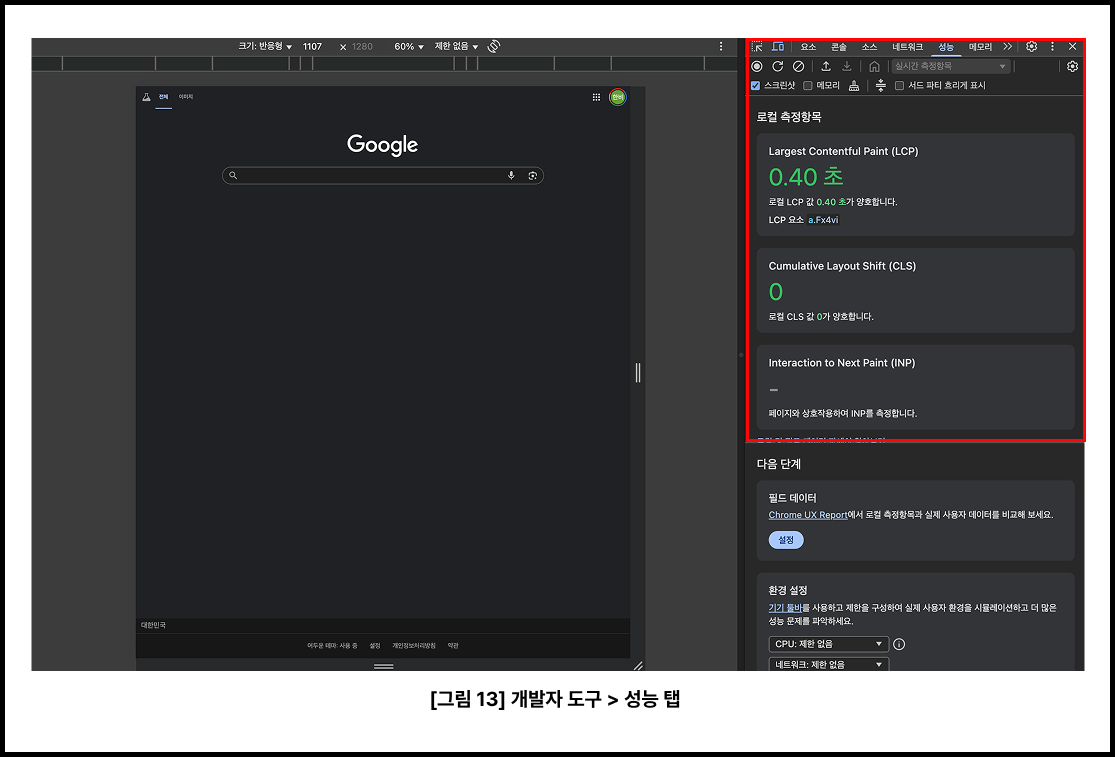Close the DevTools panel
This screenshot has width=1115, height=757.
(1072, 46)
